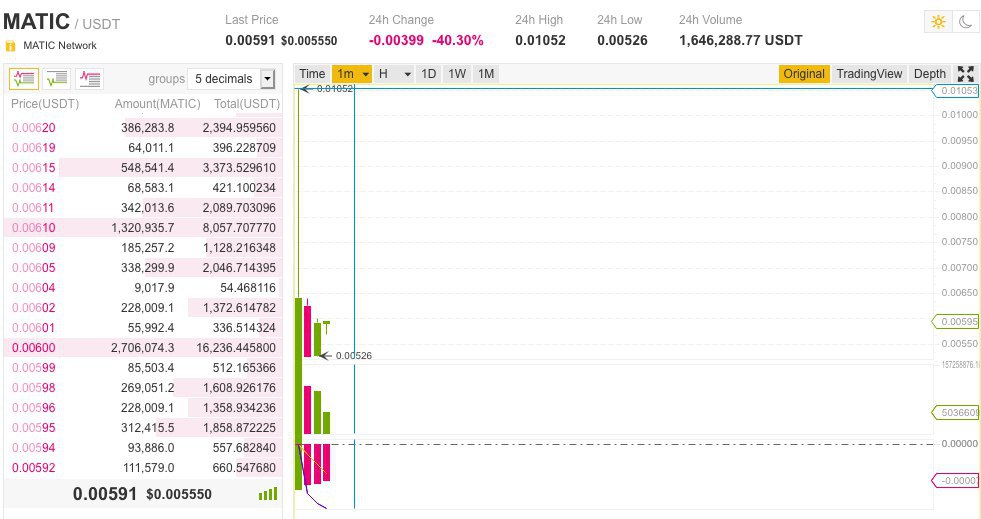Switch to the Depth chart
Viewport: 981px width, 519px height.
930,74
